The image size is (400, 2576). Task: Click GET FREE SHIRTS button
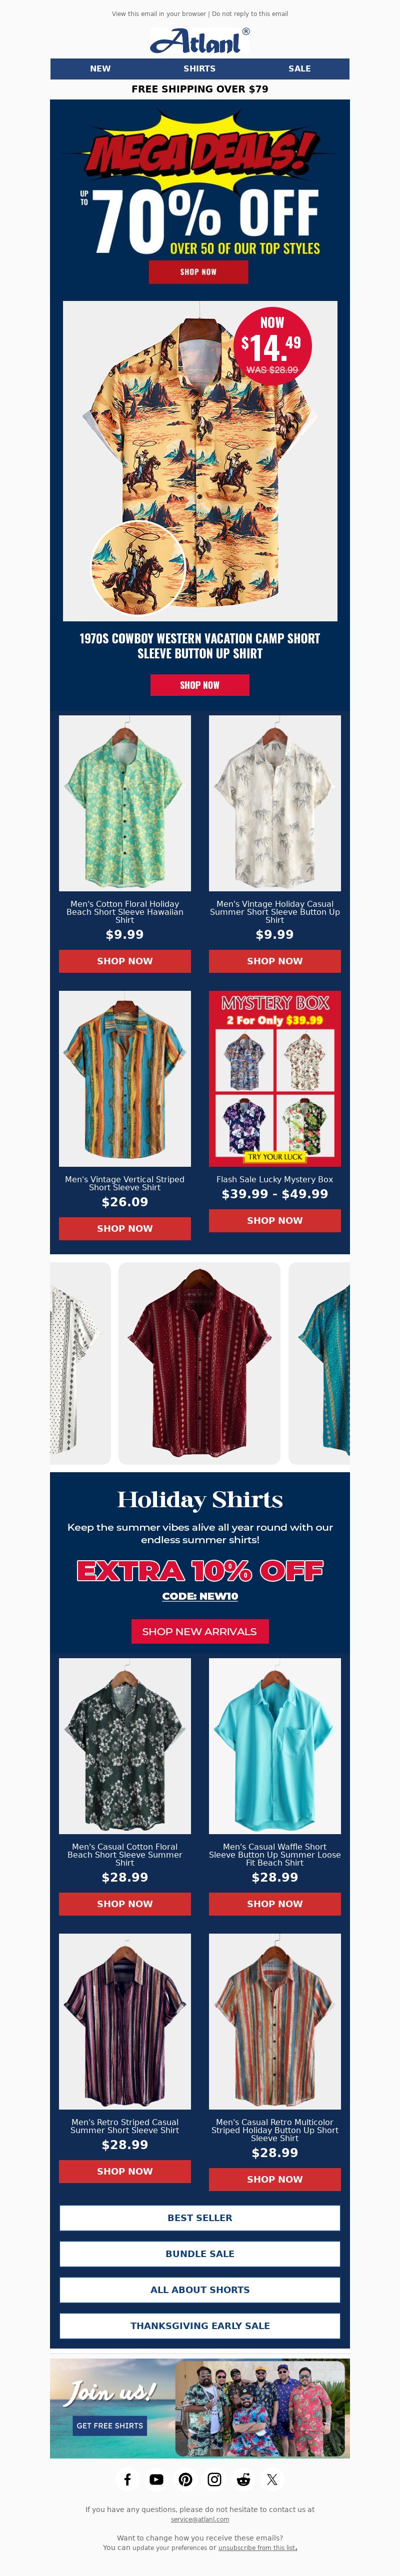[110, 2426]
